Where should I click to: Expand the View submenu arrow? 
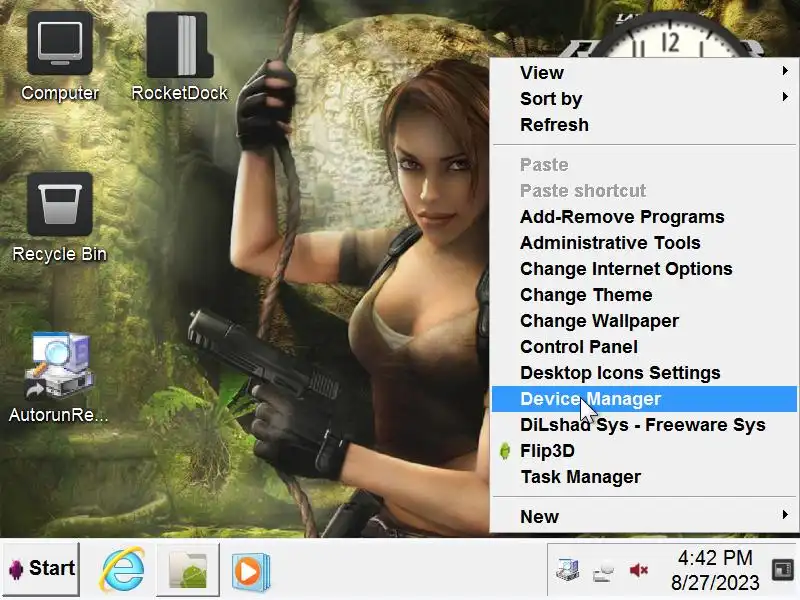(x=785, y=71)
